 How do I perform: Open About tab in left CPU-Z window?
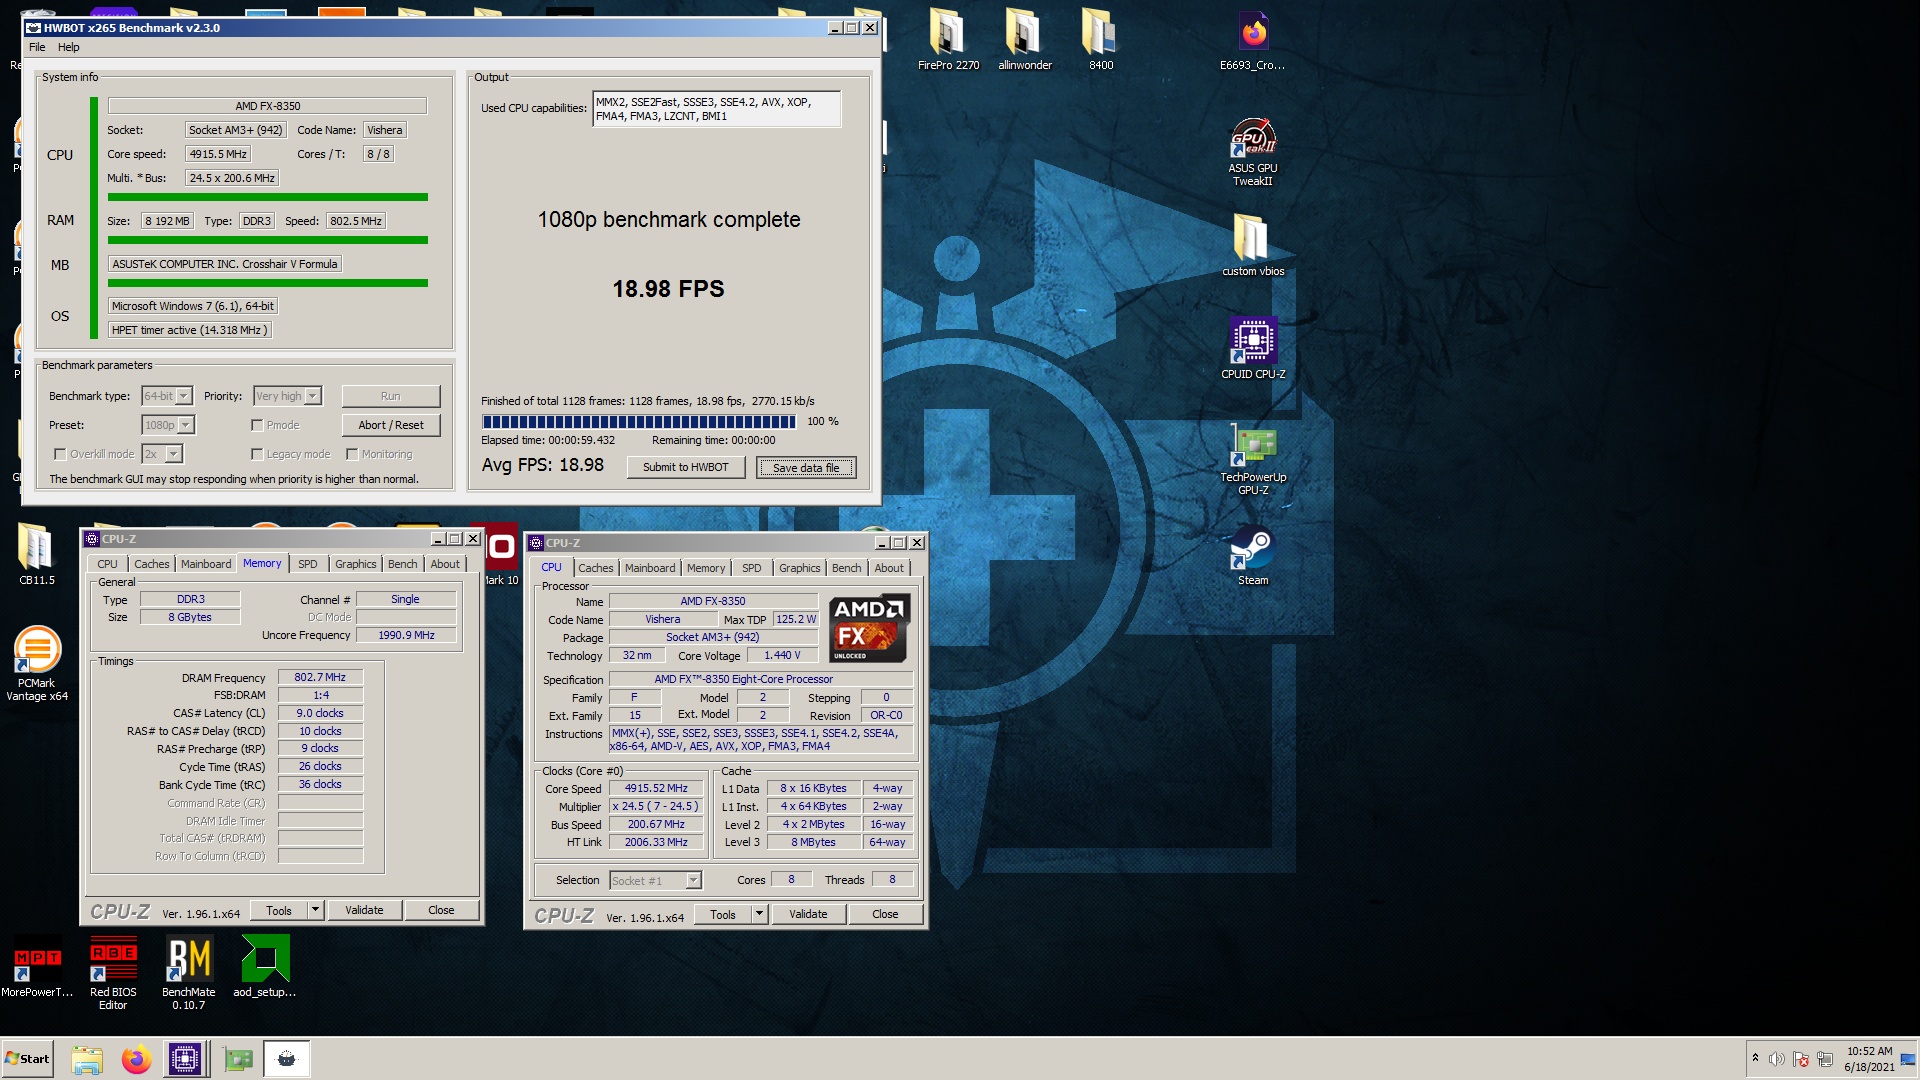(445, 564)
